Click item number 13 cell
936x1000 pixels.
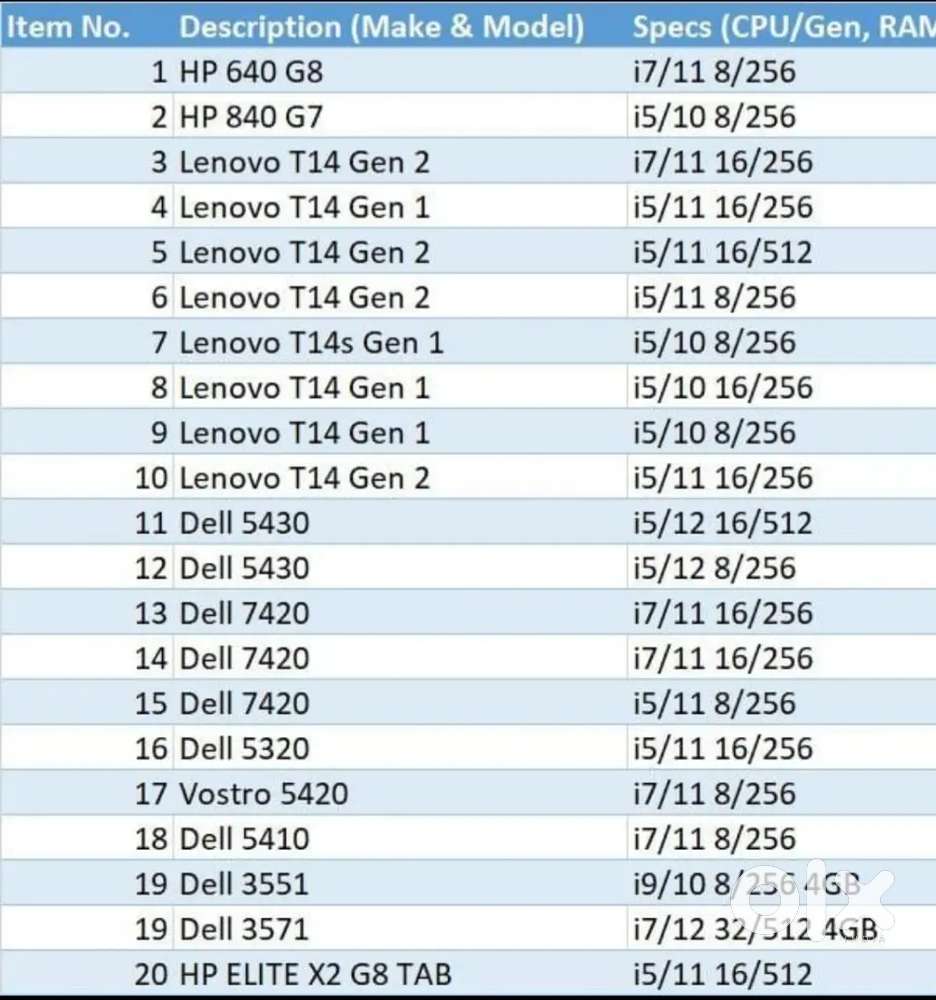pos(151,613)
